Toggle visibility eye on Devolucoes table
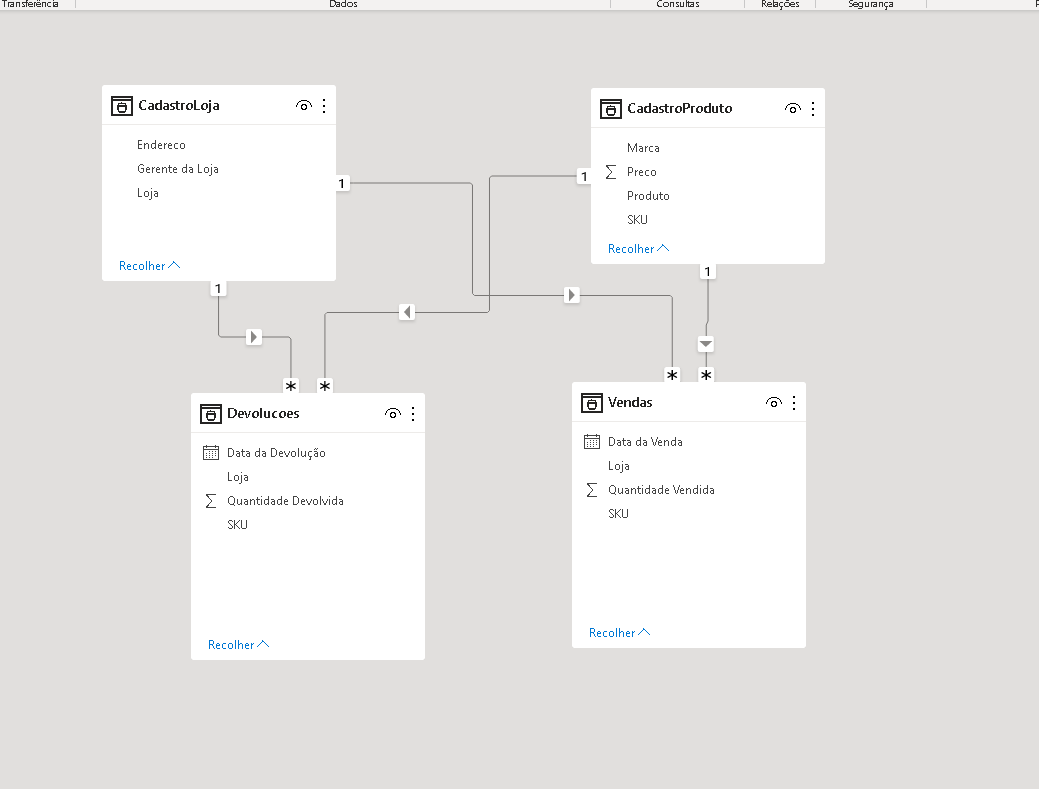Viewport: 1039px width, 789px height. [393, 413]
